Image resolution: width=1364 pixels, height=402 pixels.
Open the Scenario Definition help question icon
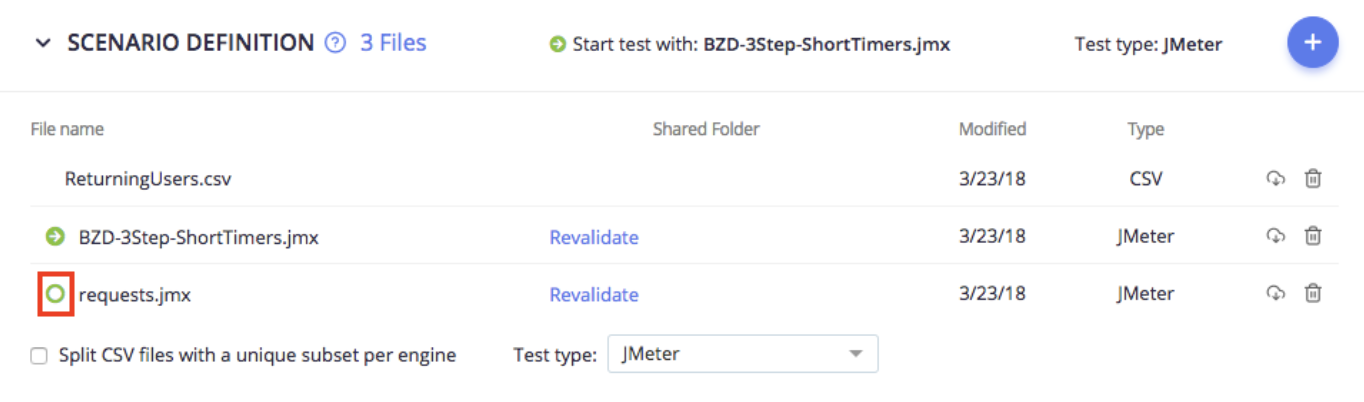336,43
